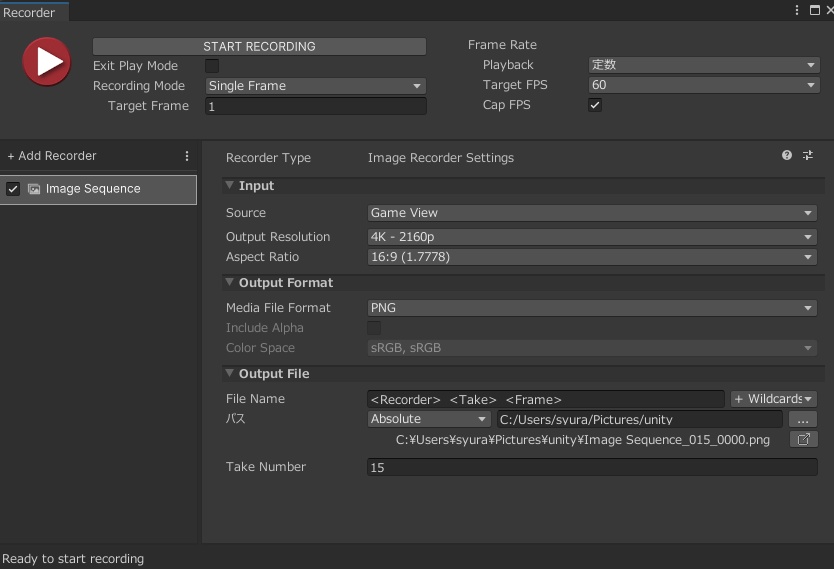834x569 pixels.
Task: Open the Media File Format dropdown
Action: [x=592, y=308]
